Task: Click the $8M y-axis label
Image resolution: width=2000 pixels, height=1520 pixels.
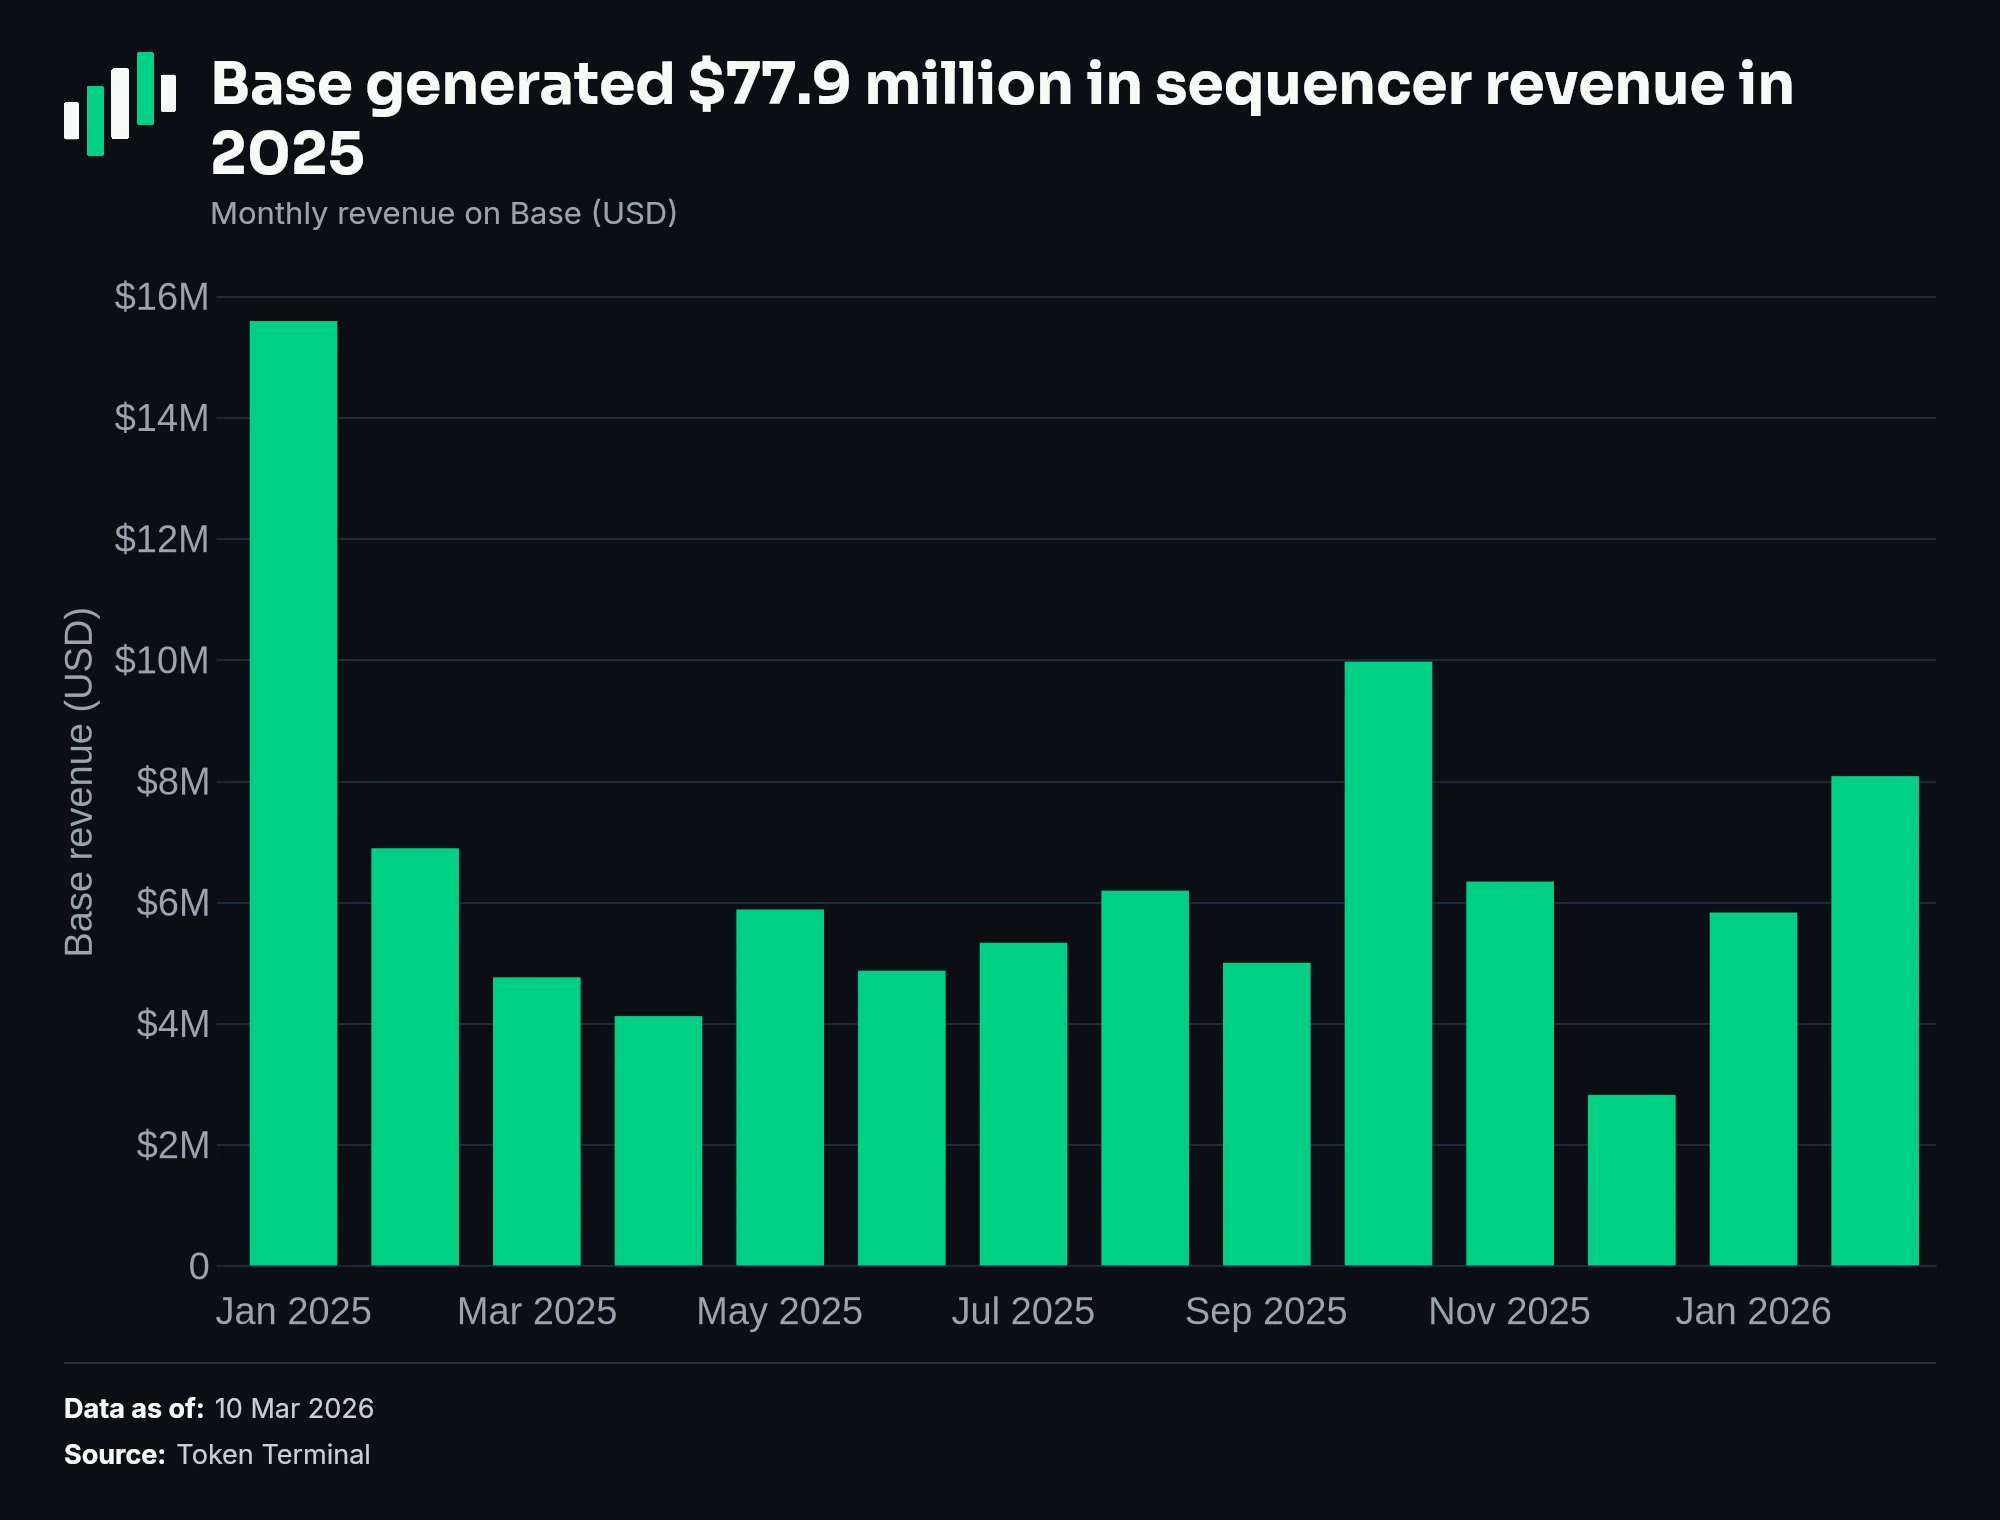Action: [x=172, y=781]
